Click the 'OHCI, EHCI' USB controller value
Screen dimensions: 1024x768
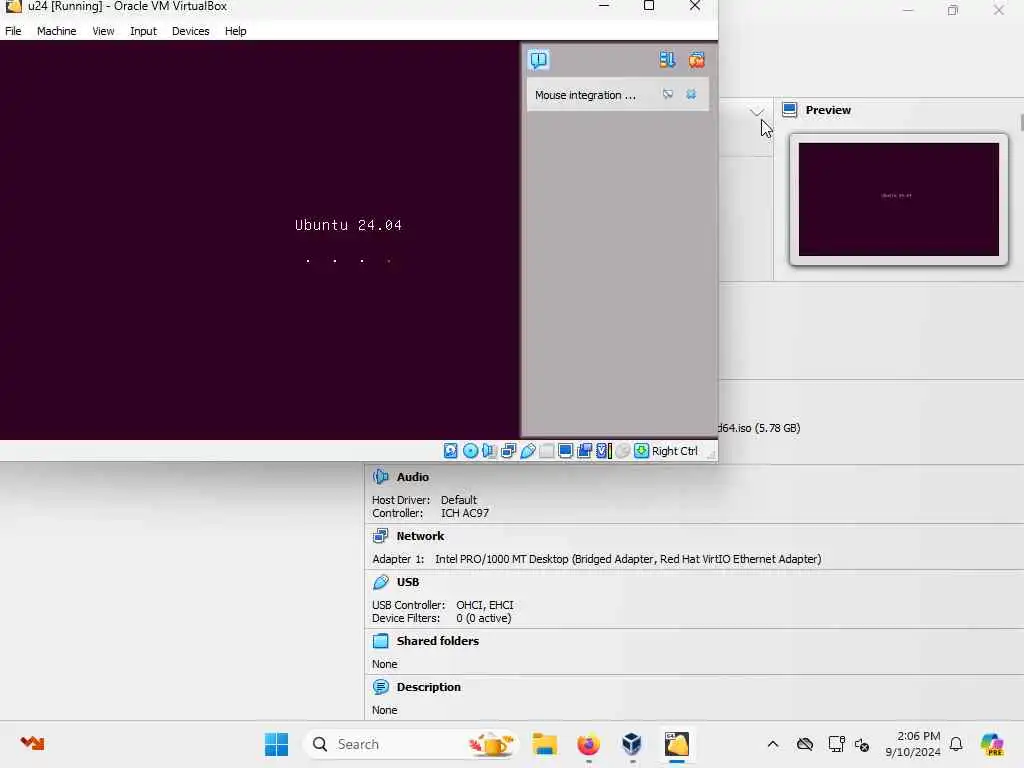485,605
